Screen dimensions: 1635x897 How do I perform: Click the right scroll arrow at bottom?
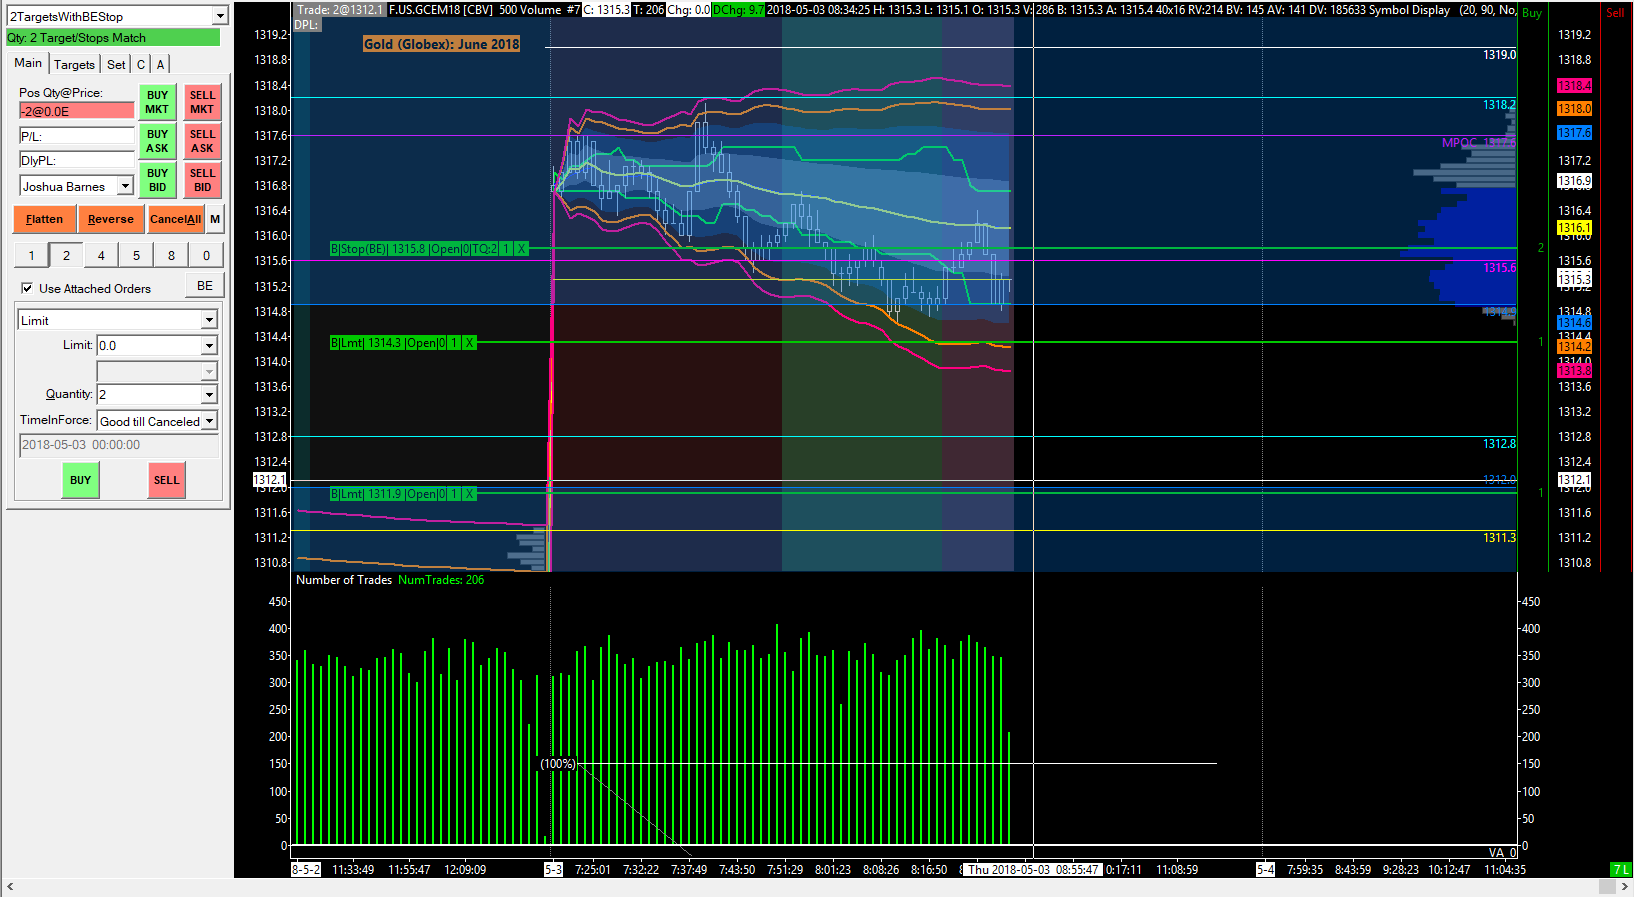pyautogui.click(x=1625, y=887)
